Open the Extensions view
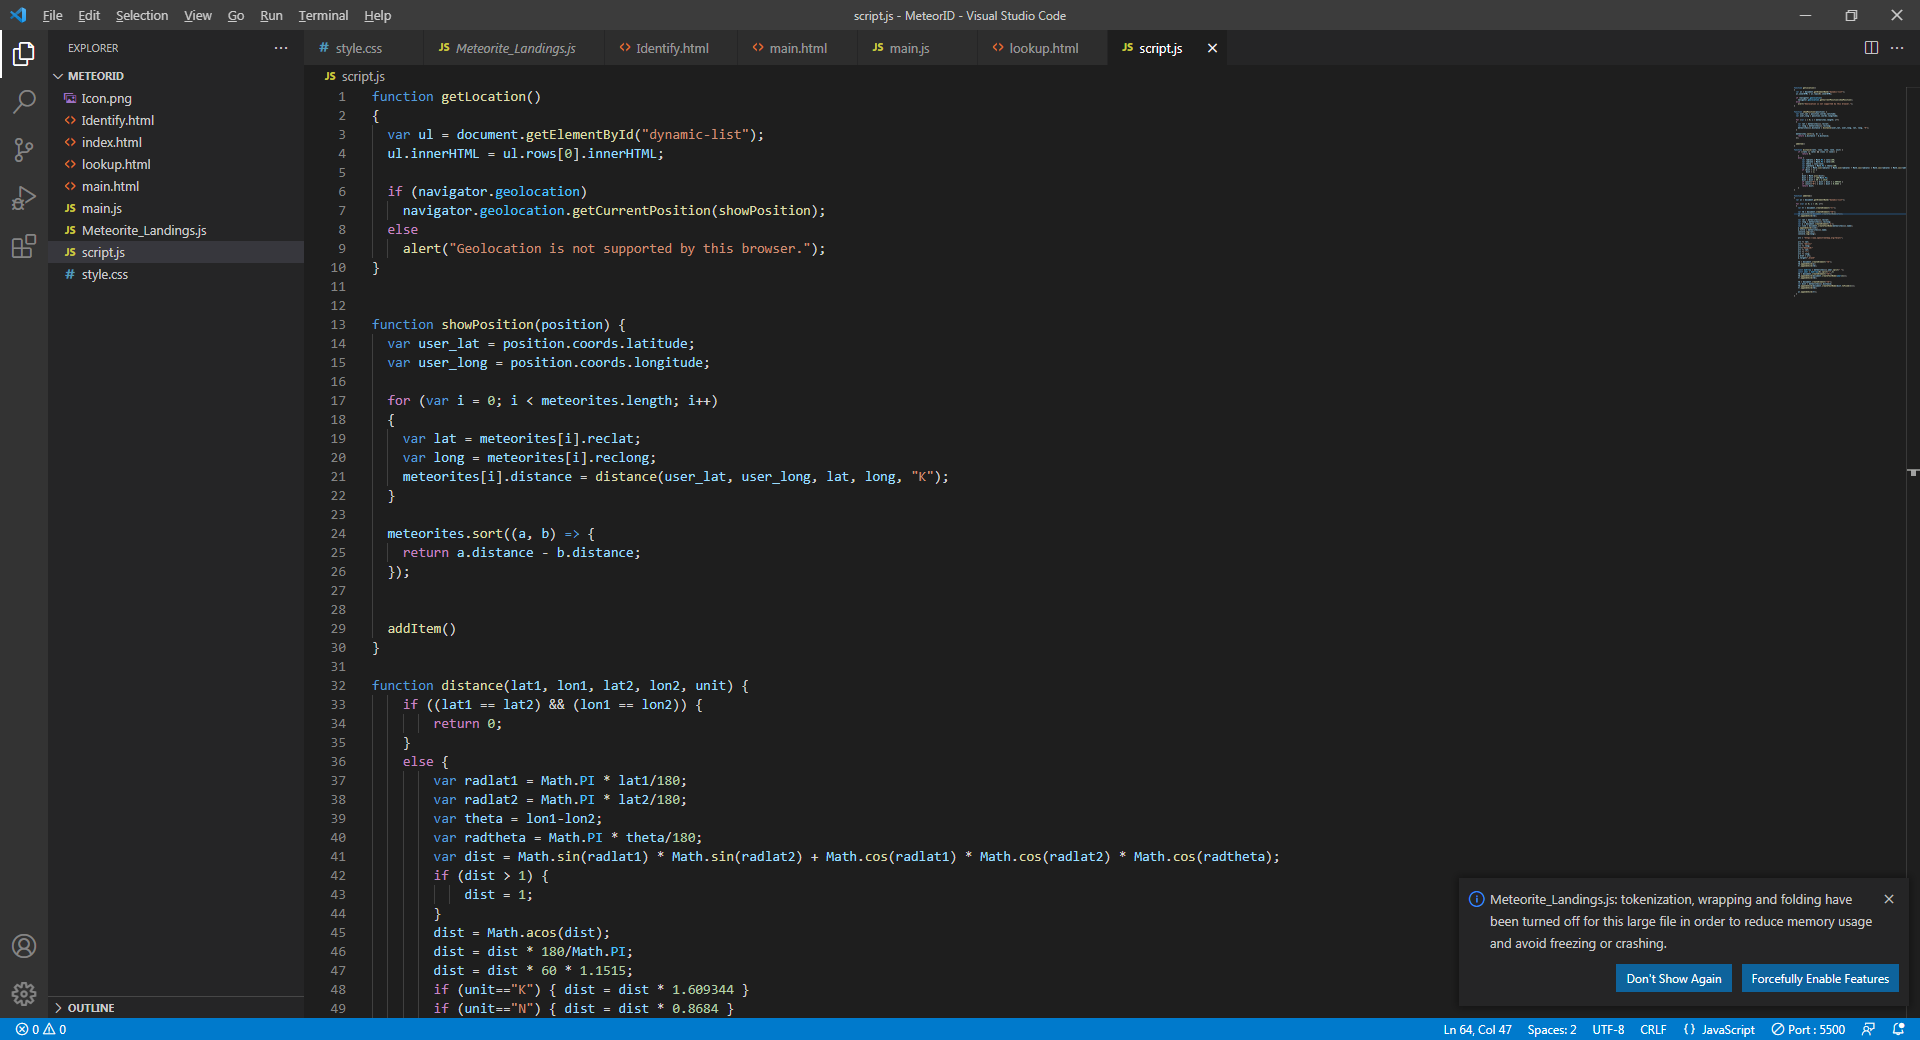1920x1040 pixels. (24, 246)
